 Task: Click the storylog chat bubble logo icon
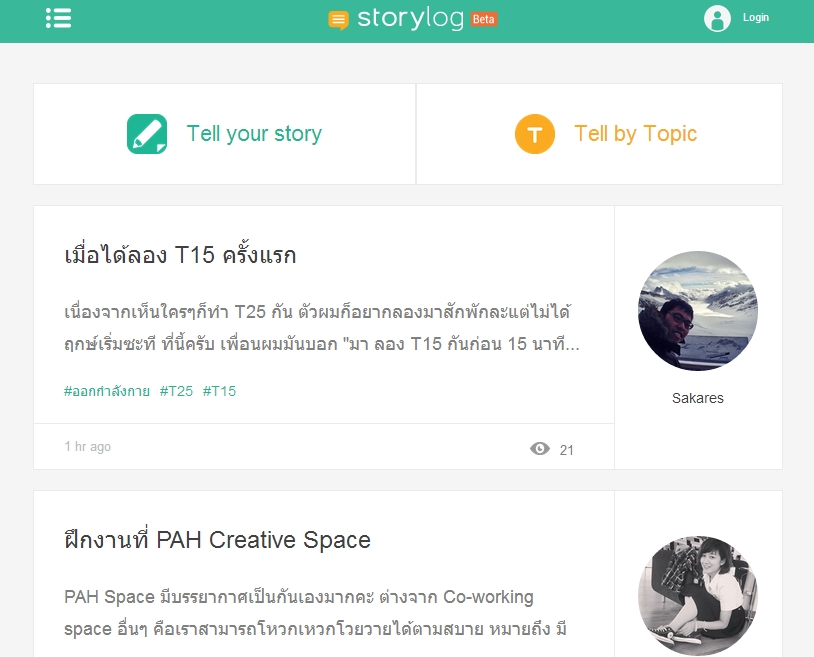tap(338, 20)
